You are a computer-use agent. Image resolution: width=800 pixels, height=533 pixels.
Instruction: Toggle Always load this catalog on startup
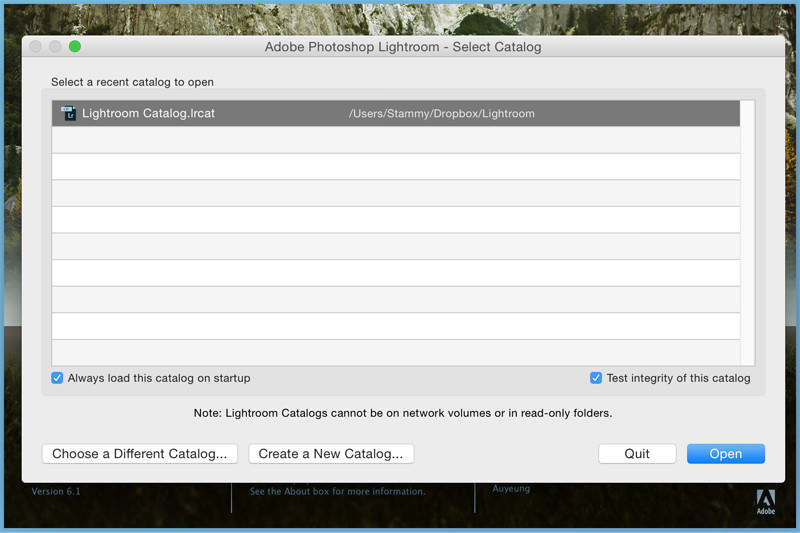point(57,378)
